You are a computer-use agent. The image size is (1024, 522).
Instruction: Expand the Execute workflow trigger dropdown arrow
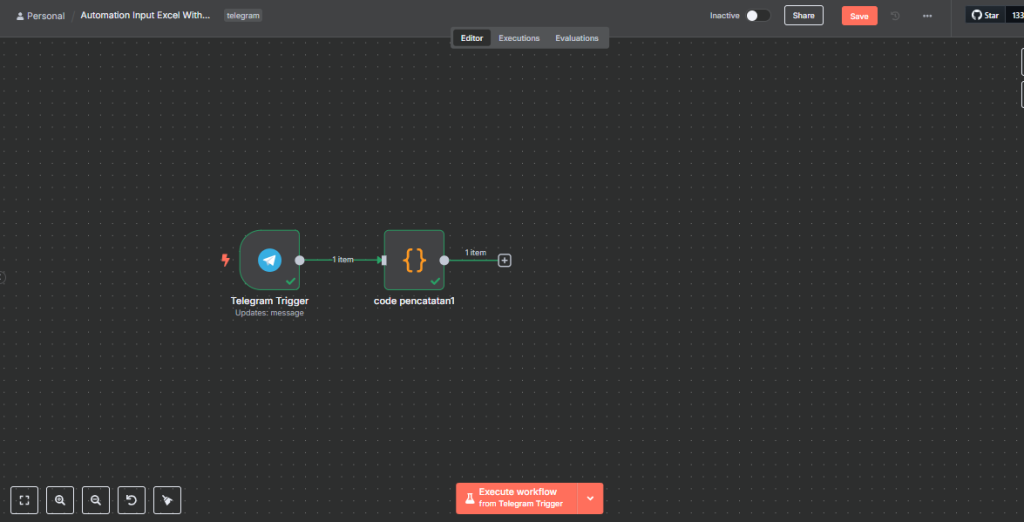point(590,498)
